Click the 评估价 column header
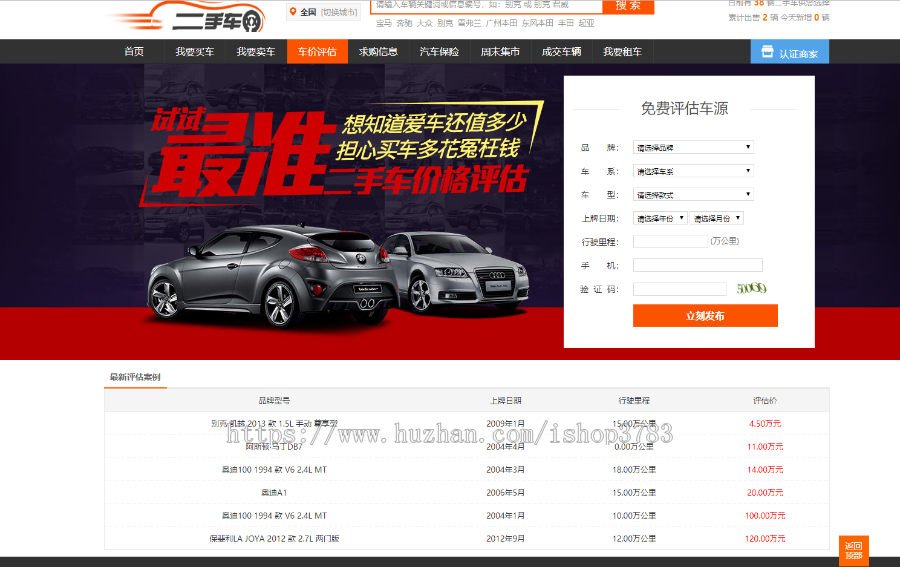This screenshot has width=900, height=567. (x=765, y=401)
